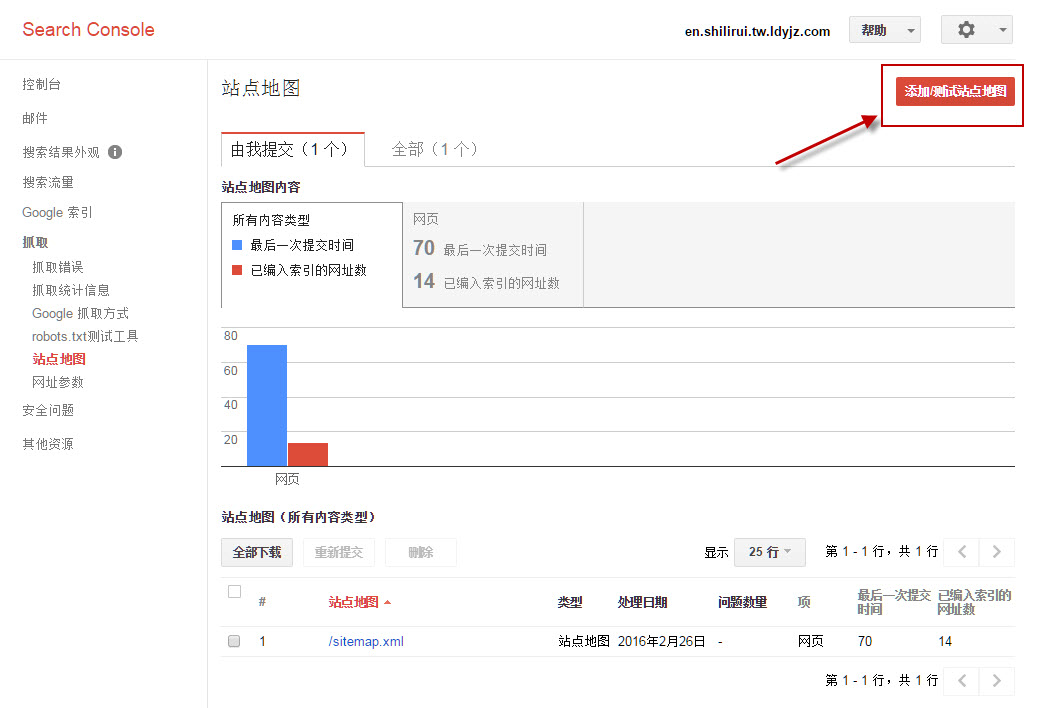The image size is (1040, 708).
Task: Open the 显示 25 行 dropdown
Action: coord(770,551)
